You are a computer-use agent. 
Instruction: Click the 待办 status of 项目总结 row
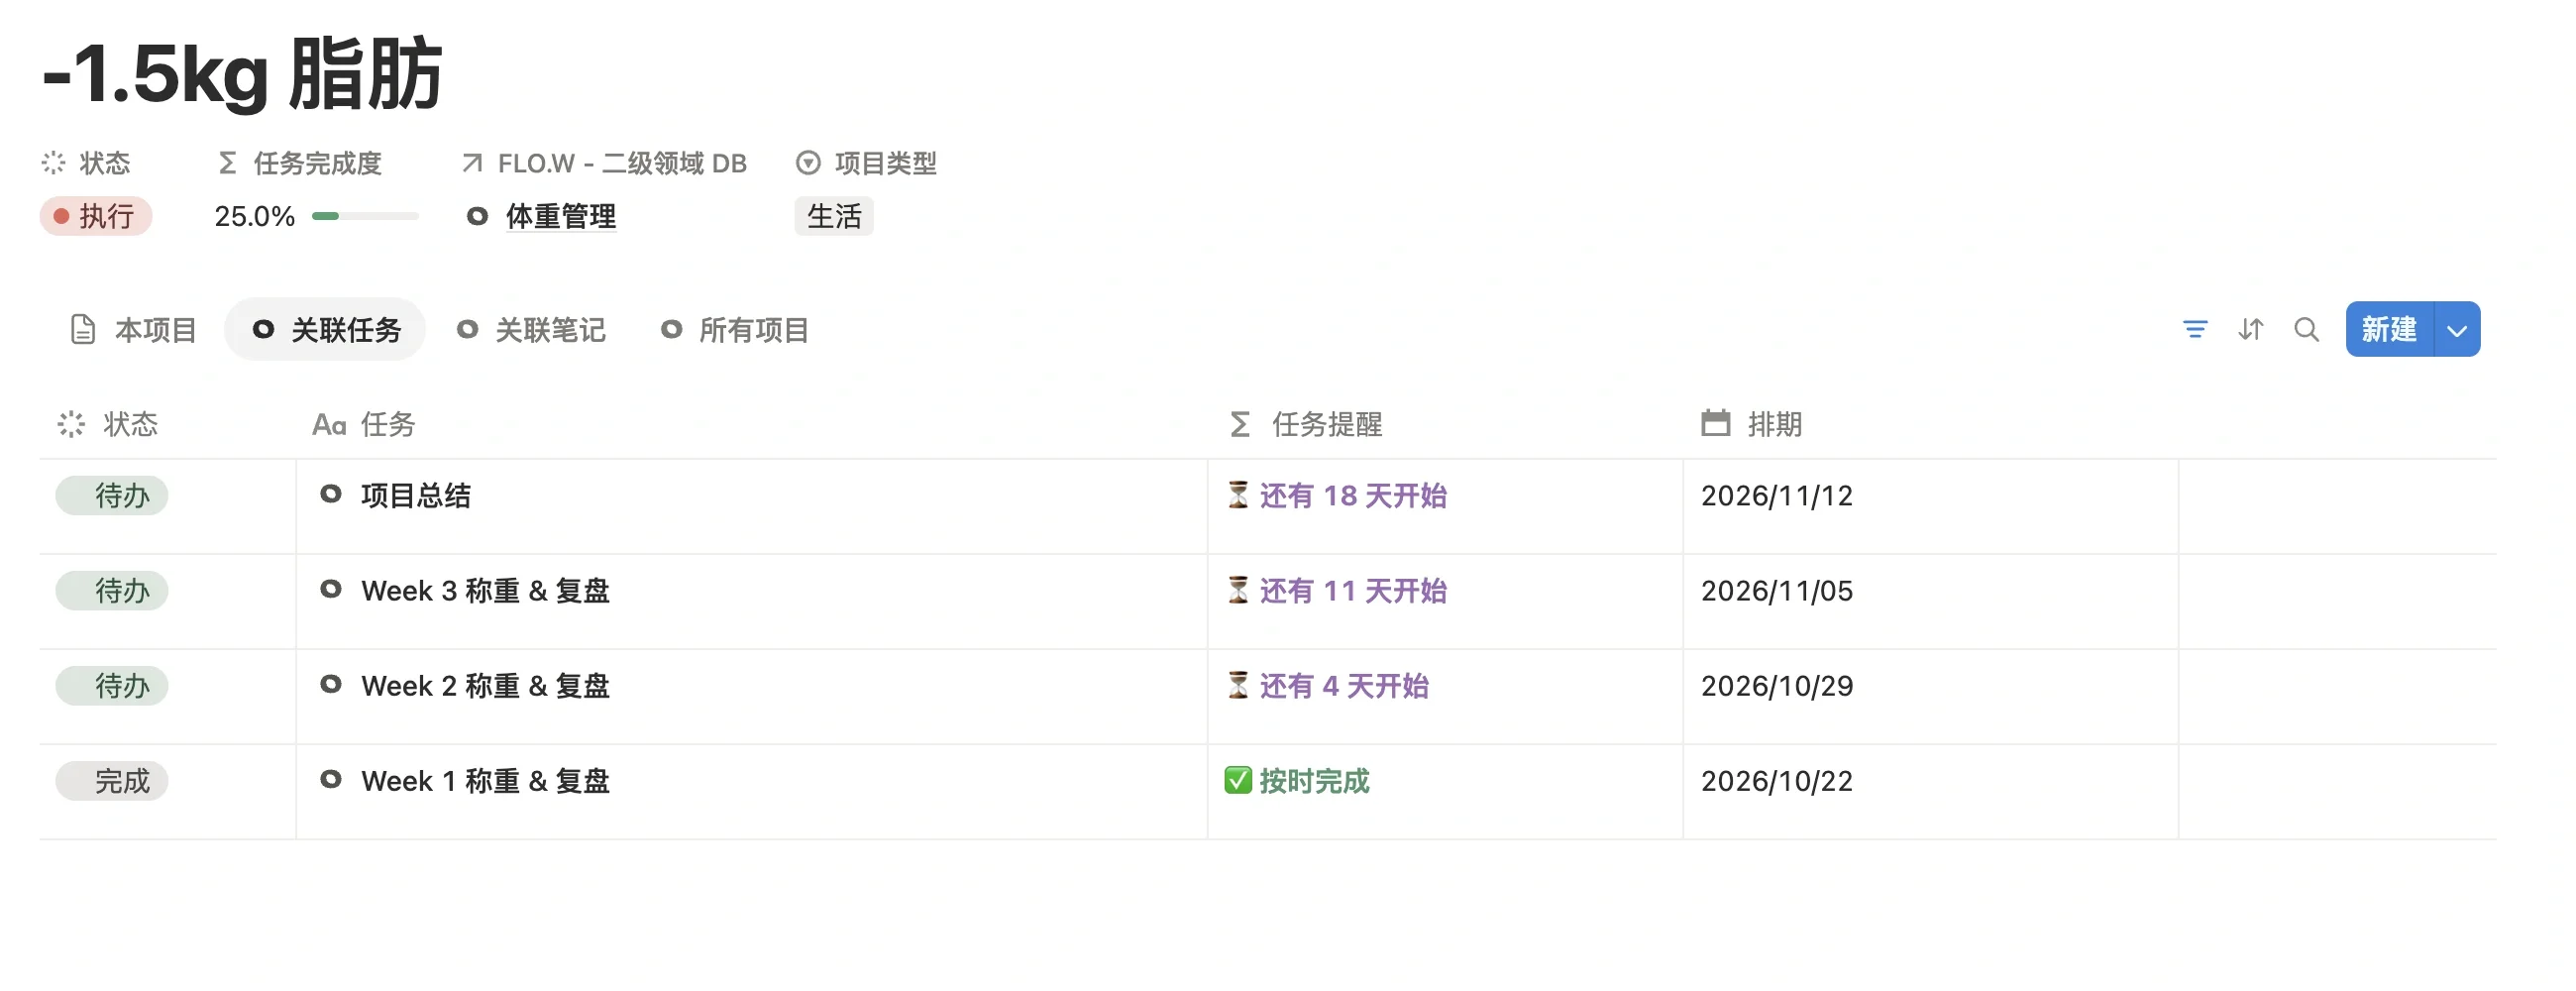pos(112,495)
